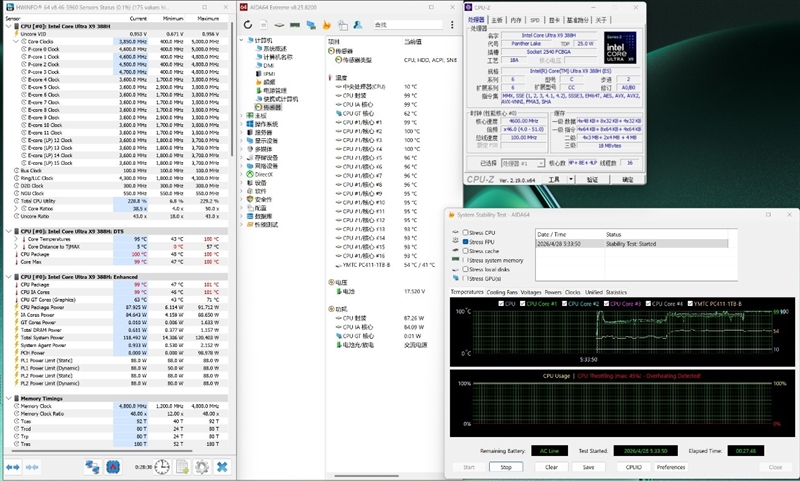The image size is (800, 481).
Task: Expand the Operating System node in AIDA64 tree
Action: pos(242,124)
